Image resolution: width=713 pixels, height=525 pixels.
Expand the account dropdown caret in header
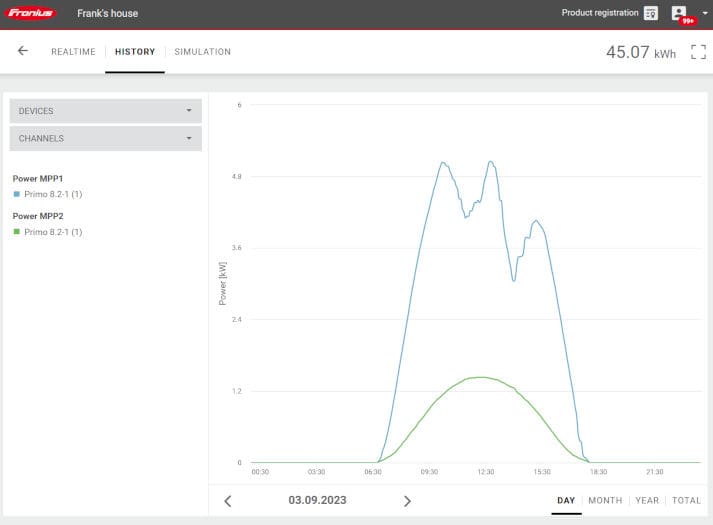click(x=705, y=13)
